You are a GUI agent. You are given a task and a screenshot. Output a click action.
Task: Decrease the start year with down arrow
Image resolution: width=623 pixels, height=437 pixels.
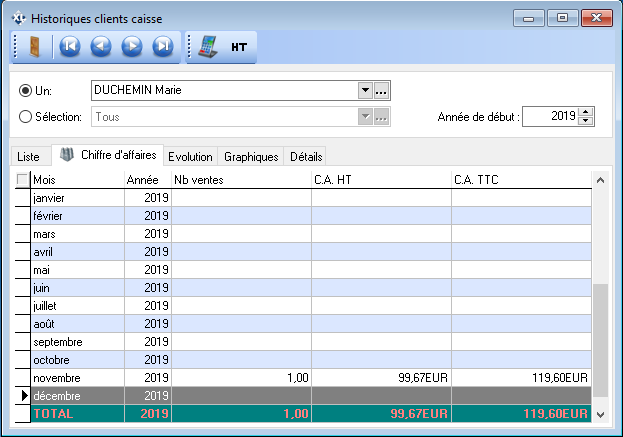coord(586,121)
